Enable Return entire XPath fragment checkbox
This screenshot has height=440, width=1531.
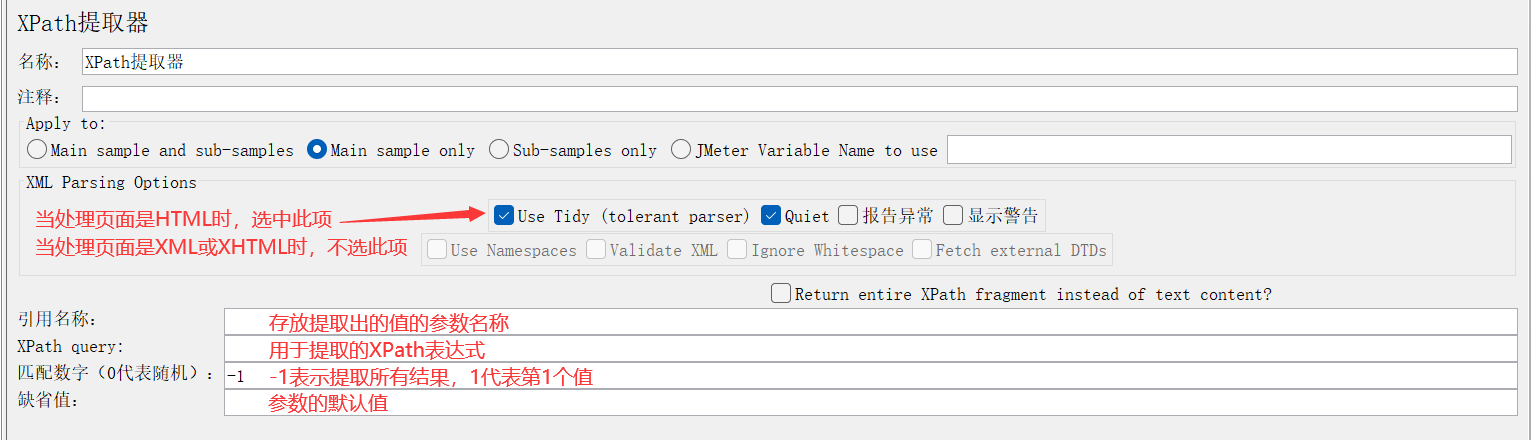tap(781, 294)
